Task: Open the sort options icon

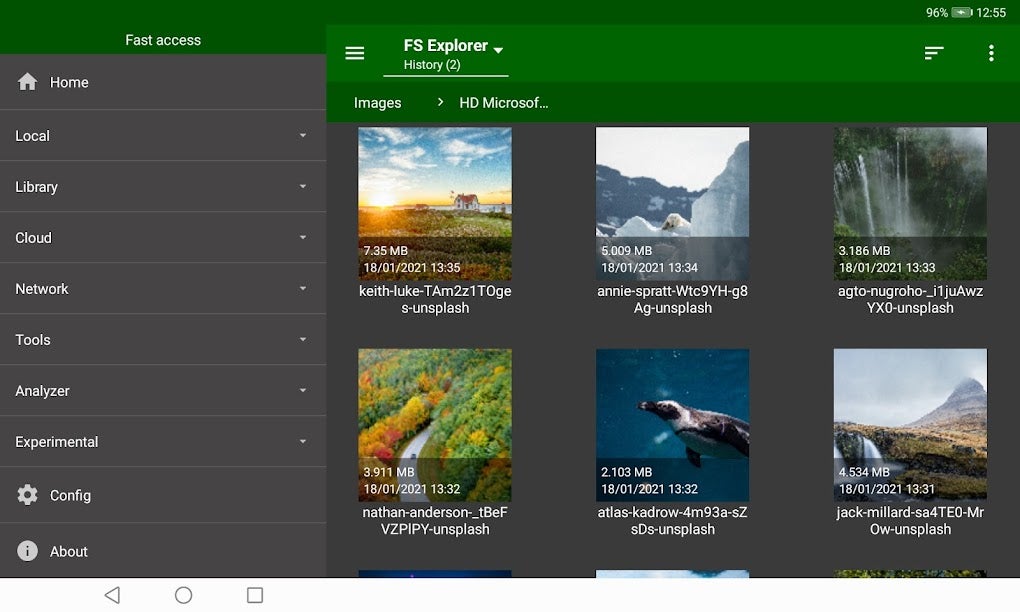Action: click(934, 53)
